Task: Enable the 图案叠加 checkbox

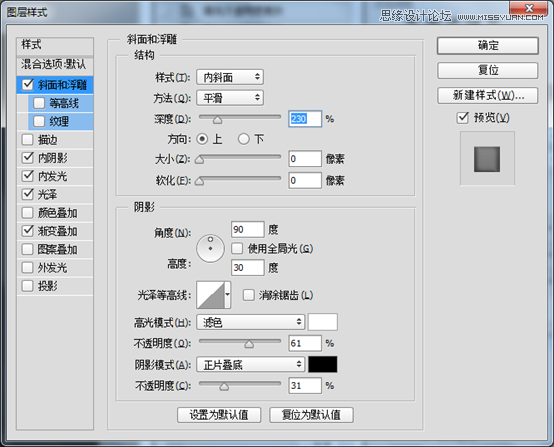Action: (x=28, y=249)
